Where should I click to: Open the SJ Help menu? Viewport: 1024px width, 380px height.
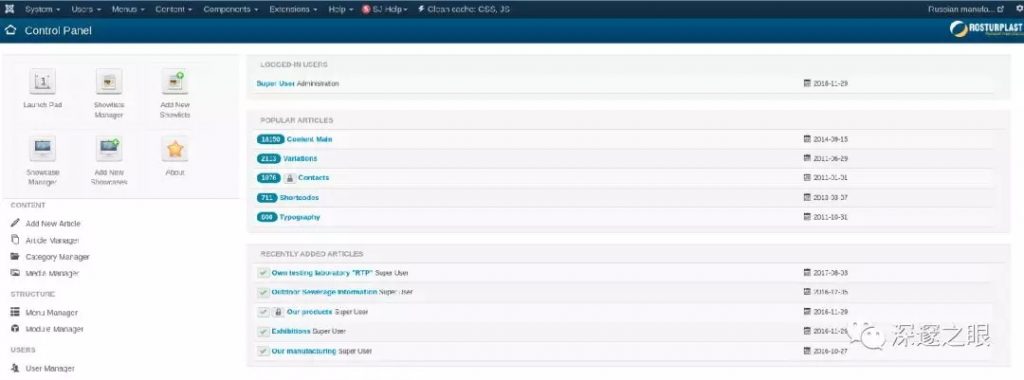[385, 9]
